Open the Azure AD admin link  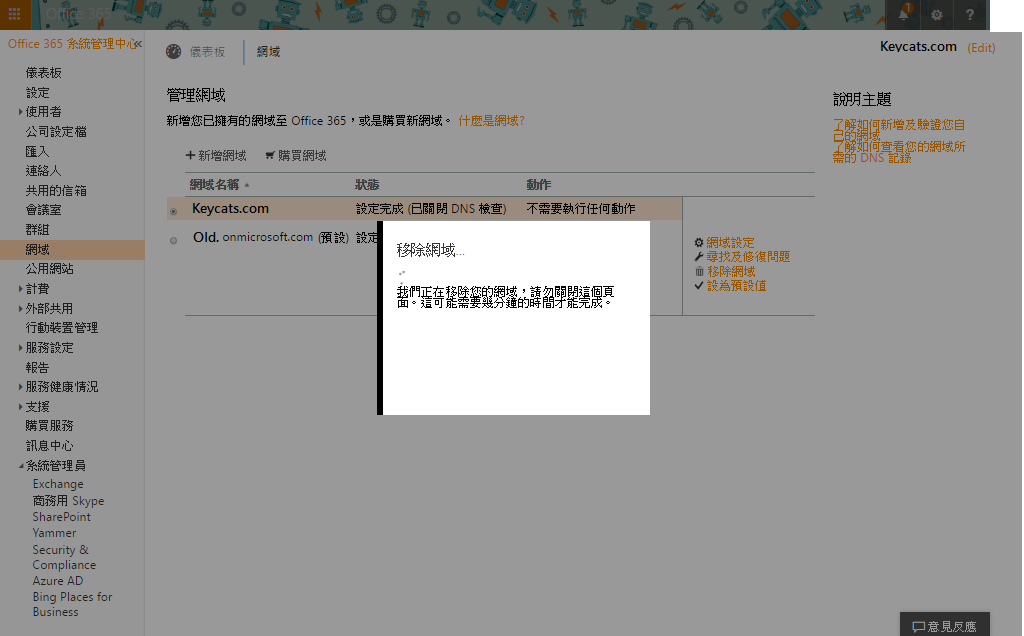[x=58, y=581]
